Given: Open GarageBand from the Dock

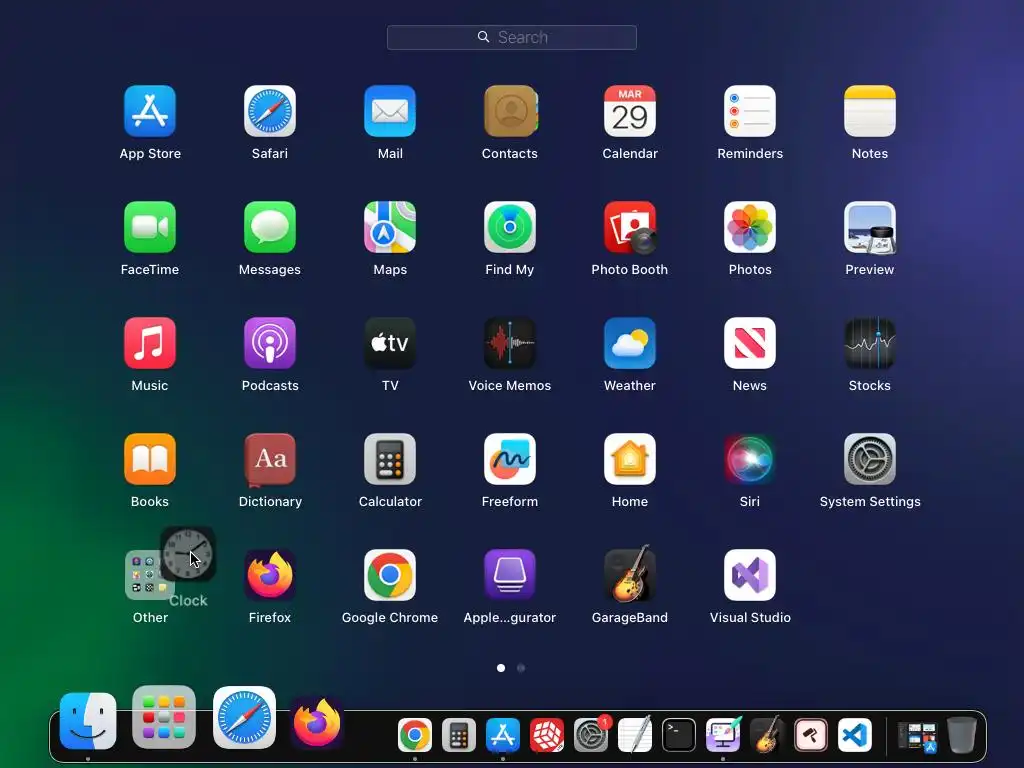Looking at the screenshot, I should [x=767, y=735].
